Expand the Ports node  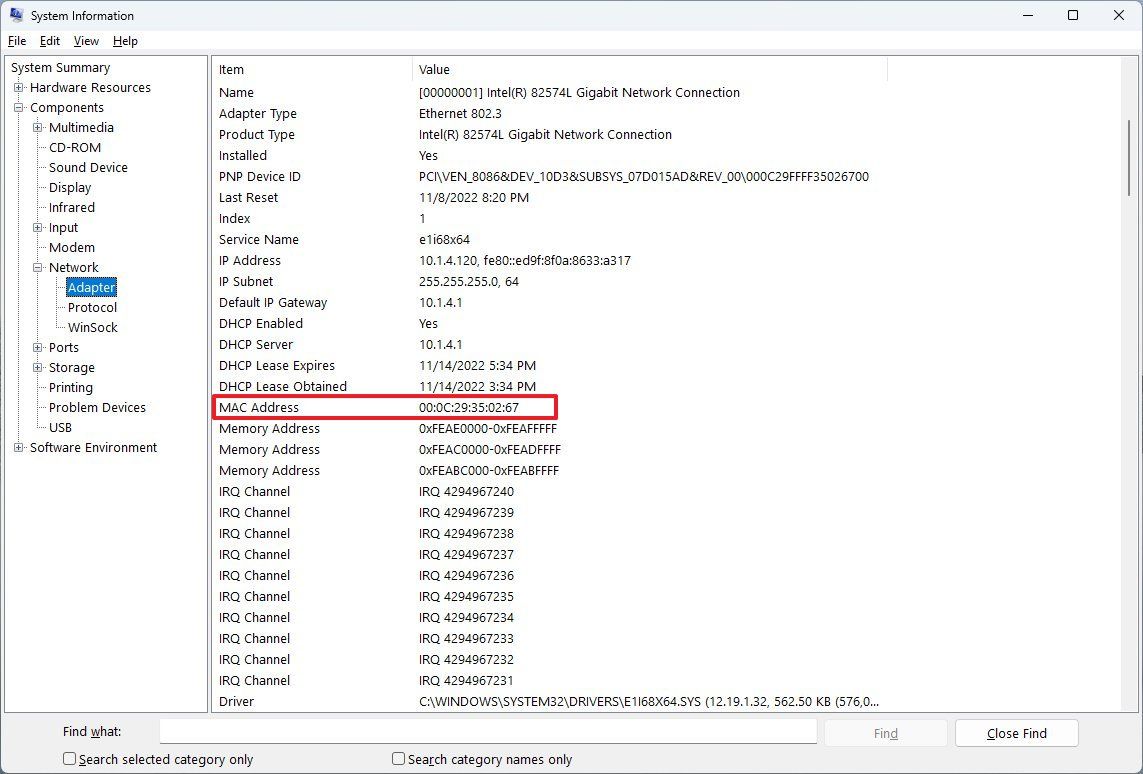pos(38,348)
